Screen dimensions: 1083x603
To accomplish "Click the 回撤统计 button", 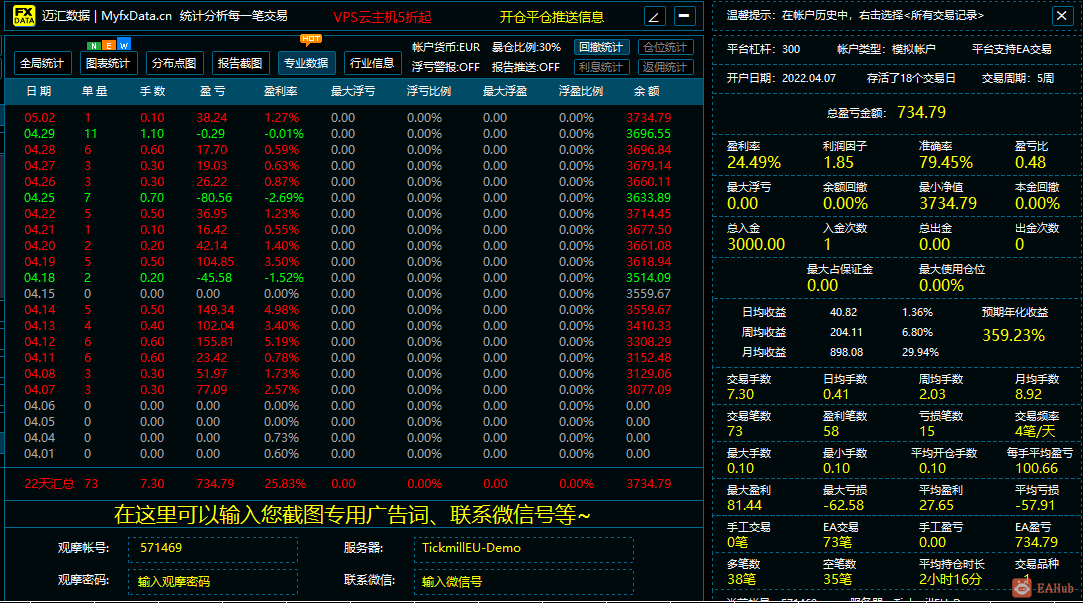I will (601, 47).
